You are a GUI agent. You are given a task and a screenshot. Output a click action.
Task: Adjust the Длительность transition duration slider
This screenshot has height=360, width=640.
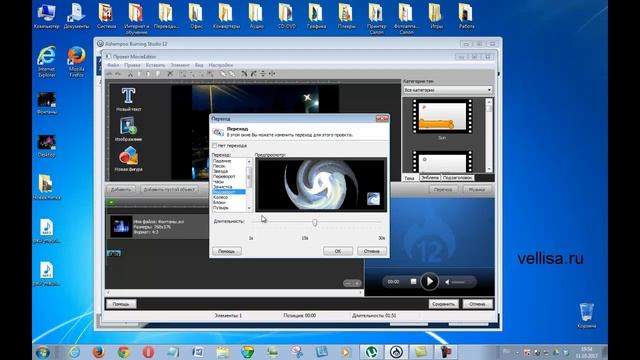tap(315, 222)
